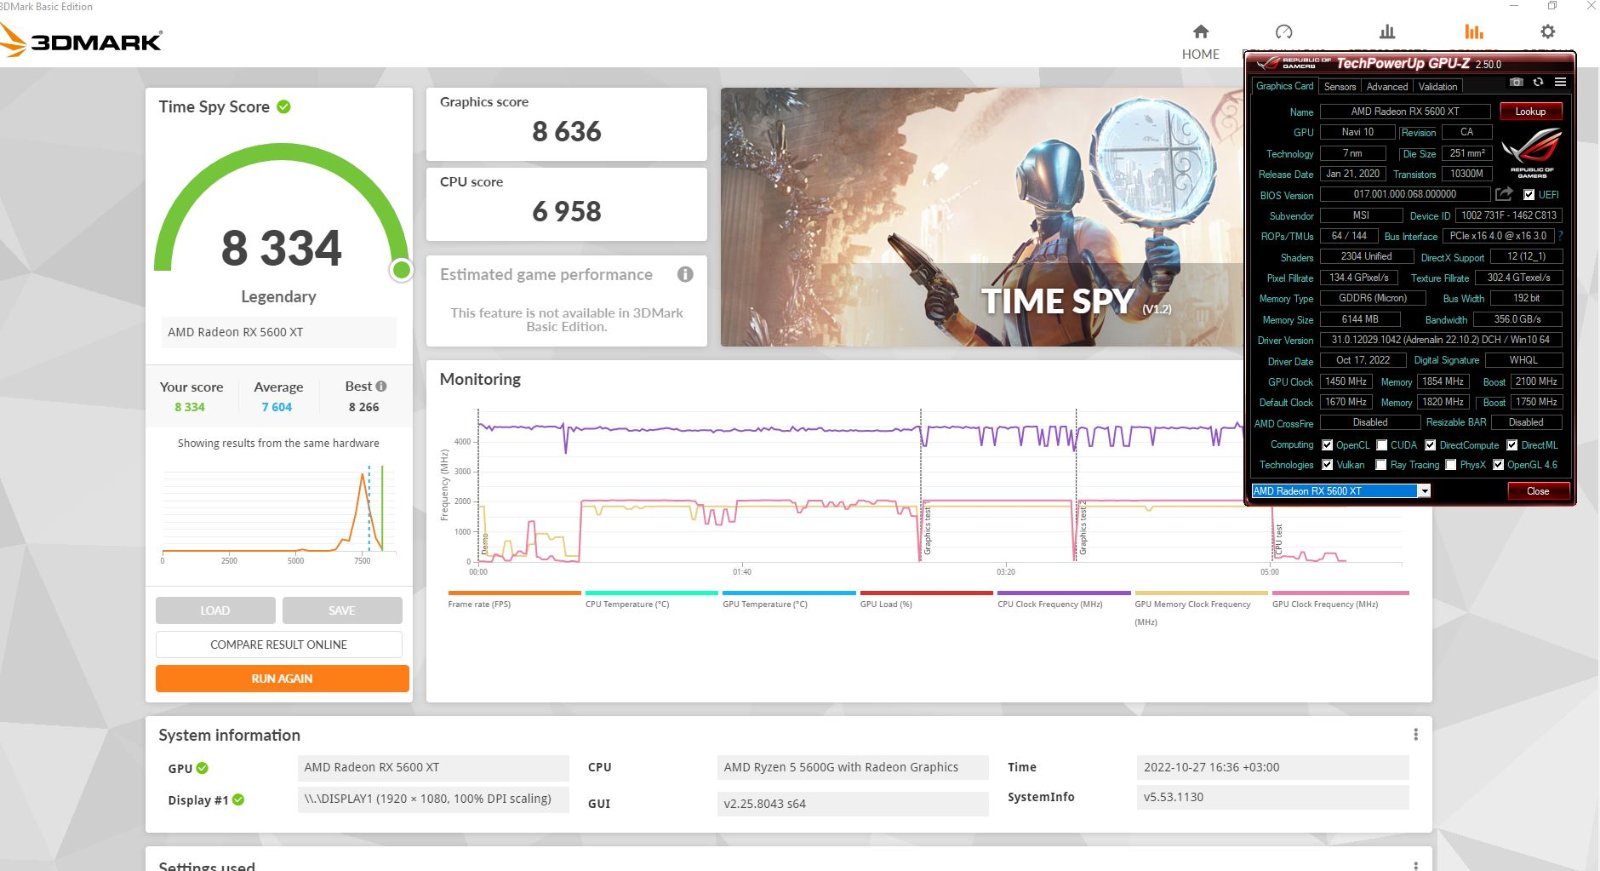Open the GPU selection dropdown in GPU-Z
This screenshot has width=1600, height=871.
pos(1424,491)
